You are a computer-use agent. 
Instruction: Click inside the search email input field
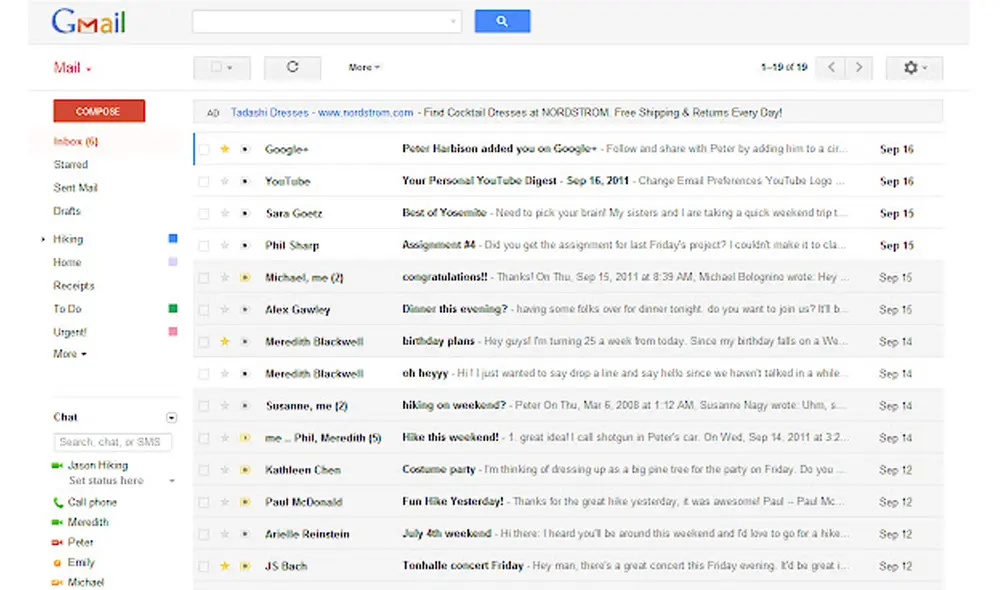320,21
